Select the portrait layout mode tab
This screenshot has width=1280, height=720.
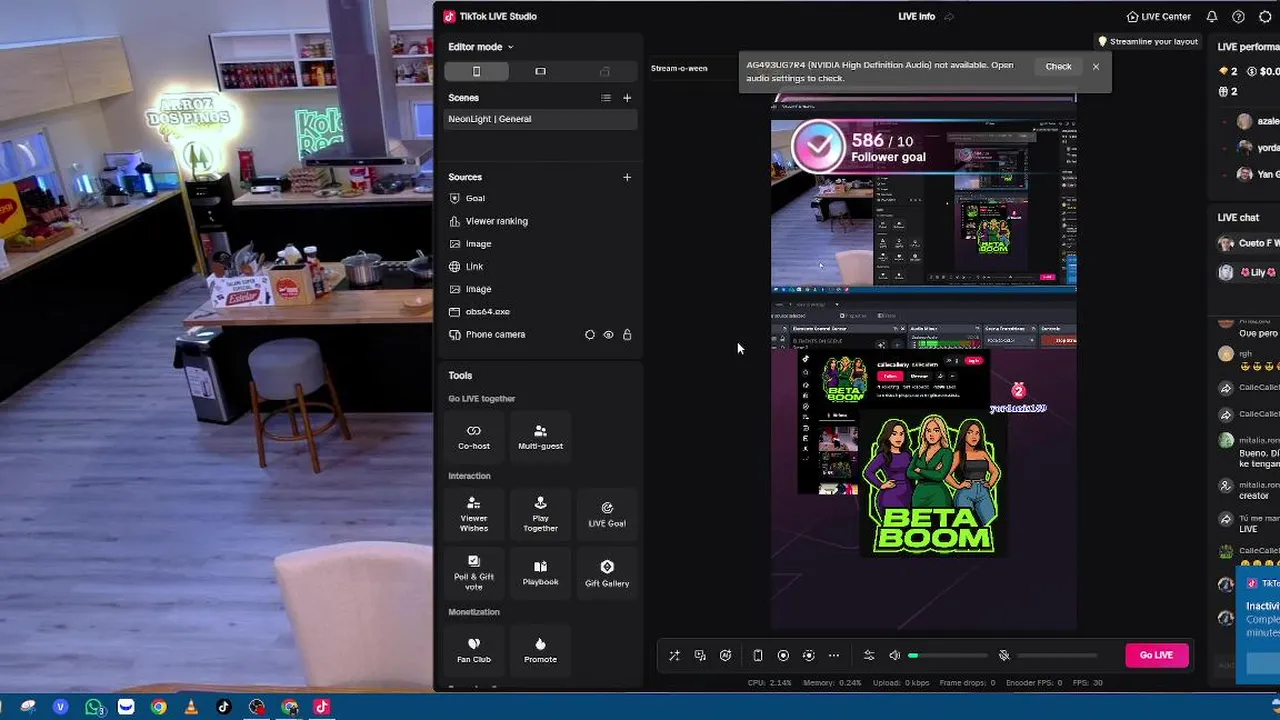tap(476, 71)
